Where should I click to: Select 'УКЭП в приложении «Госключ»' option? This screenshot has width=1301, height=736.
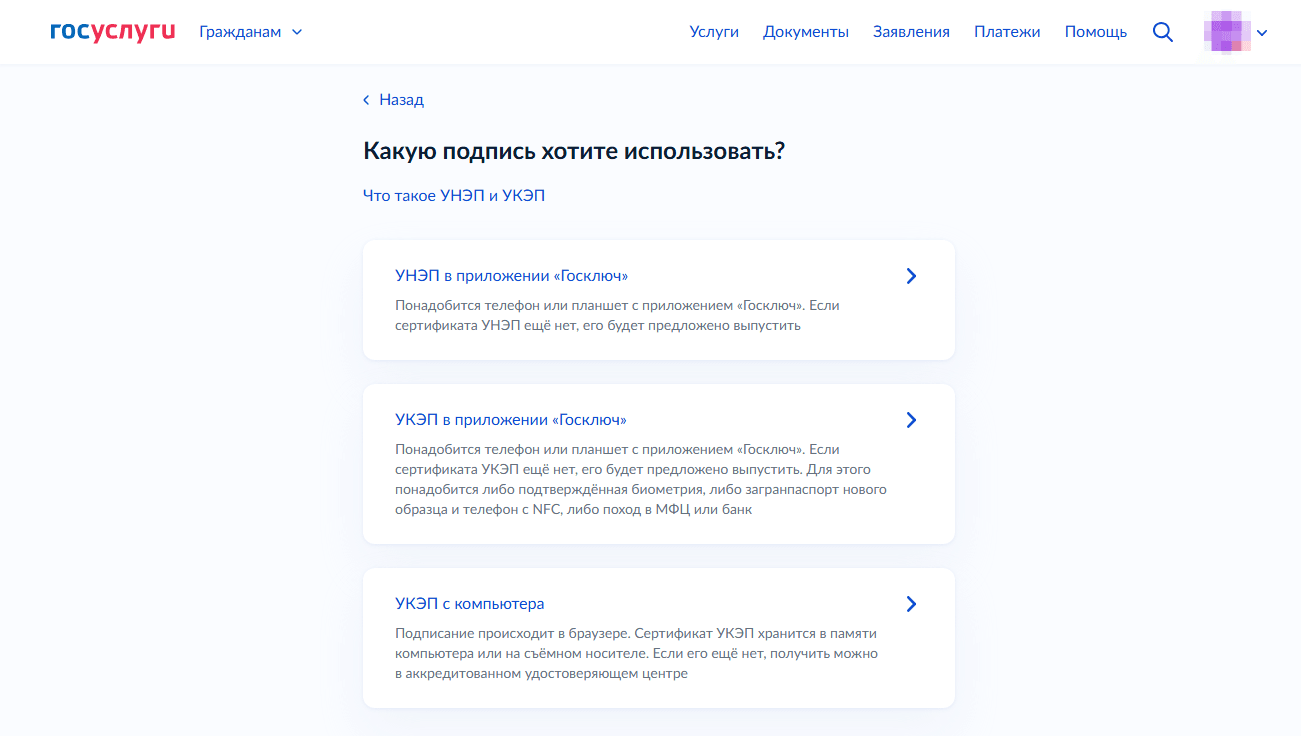[x=659, y=464]
